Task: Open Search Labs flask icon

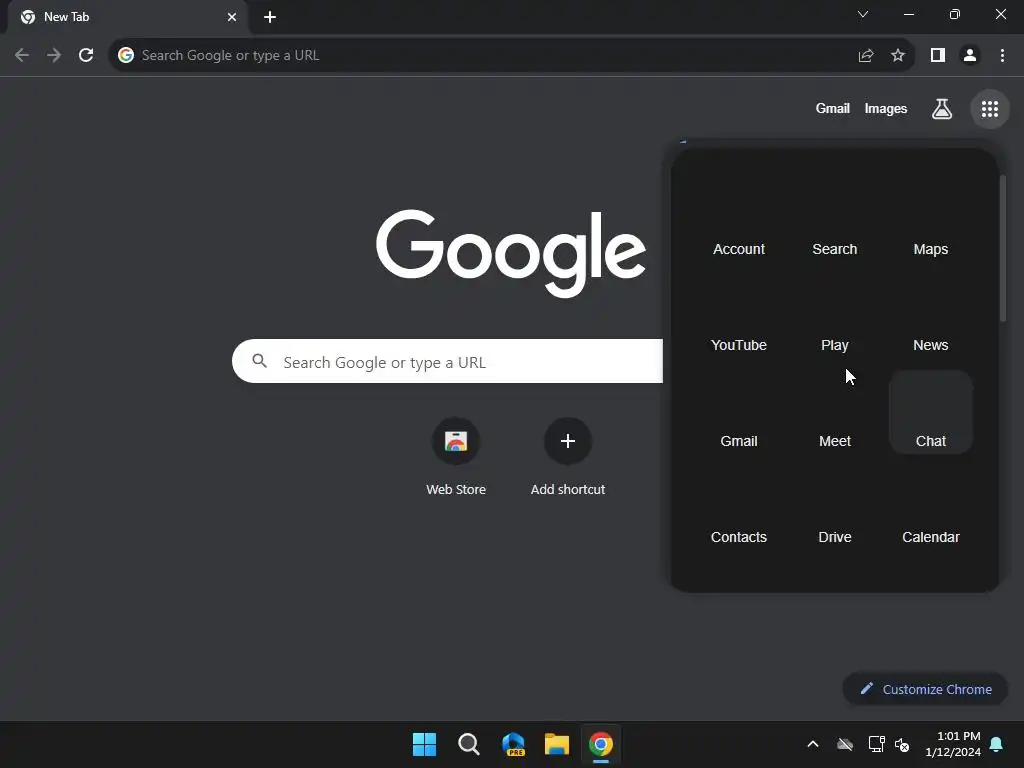Action: point(942,109)
